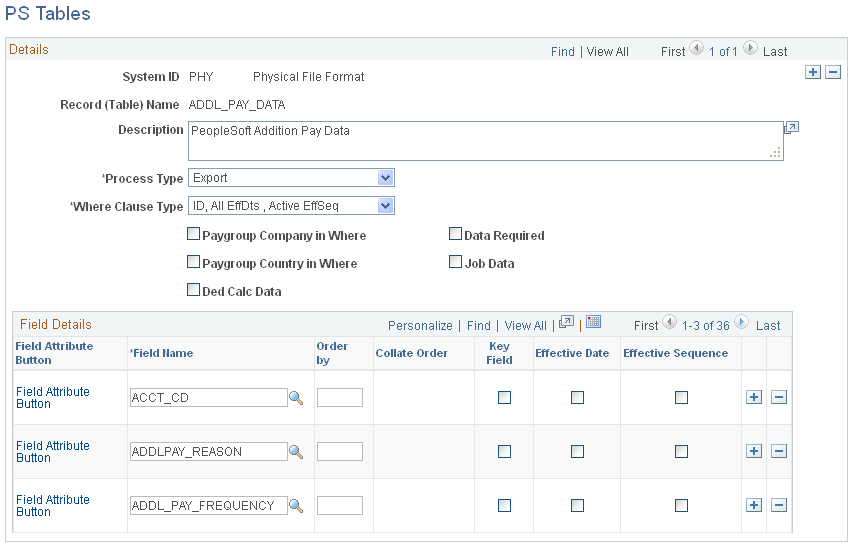The width and height of the screenshot is (853, 547).
Task: Delete the ADDL_PAY_FREQUENCY row
Action: pyautogui.click(x=779, y=505)
